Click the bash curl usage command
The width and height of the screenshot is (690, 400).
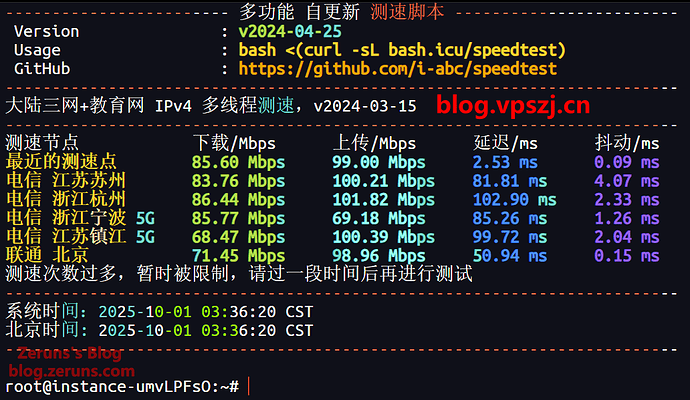pos(402,50)
